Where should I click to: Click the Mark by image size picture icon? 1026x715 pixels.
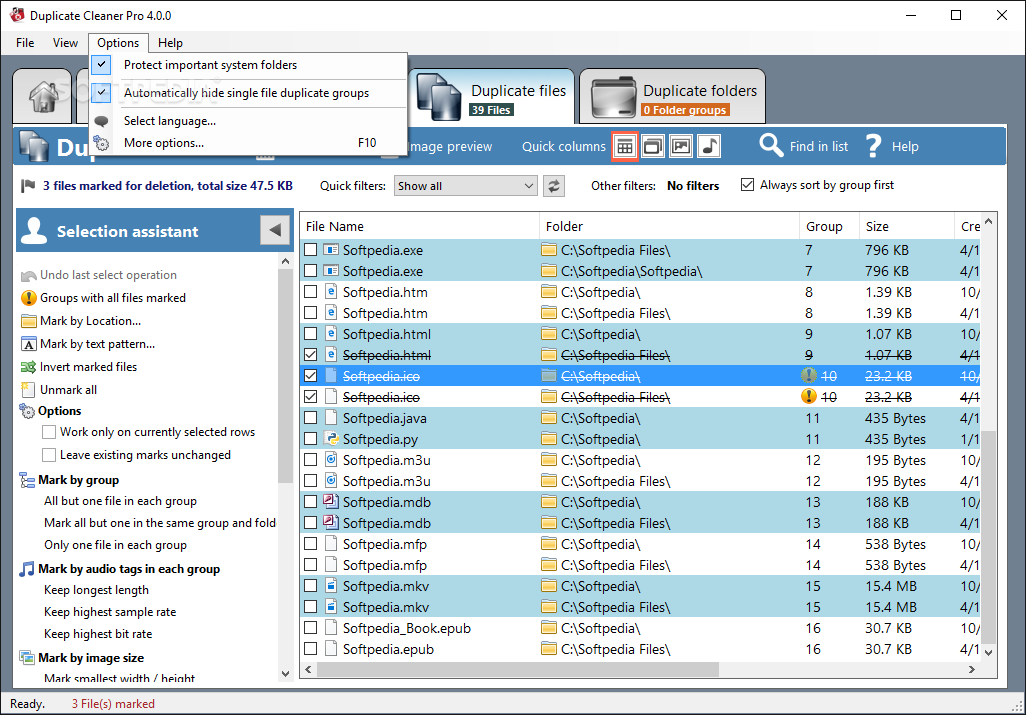click(x=27, y=657)
